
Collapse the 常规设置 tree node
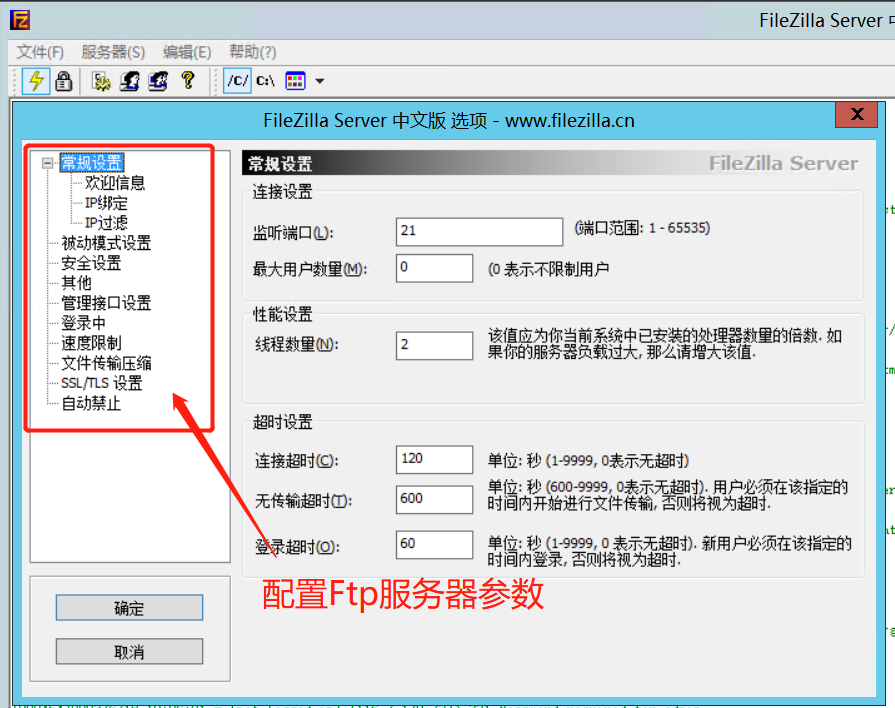click(x=47, y=163)
